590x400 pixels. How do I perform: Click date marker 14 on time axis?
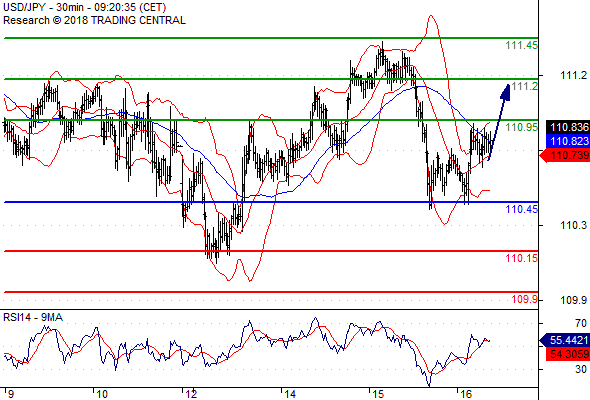290,394
